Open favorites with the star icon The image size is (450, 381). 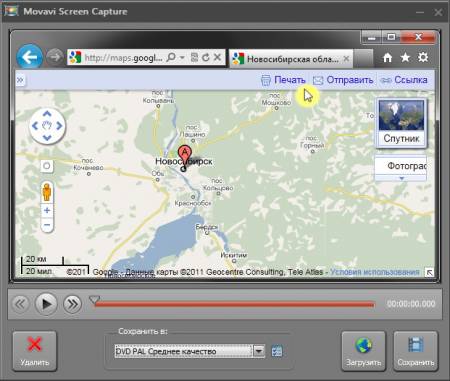pyautogui.click(x=405, y=57)
